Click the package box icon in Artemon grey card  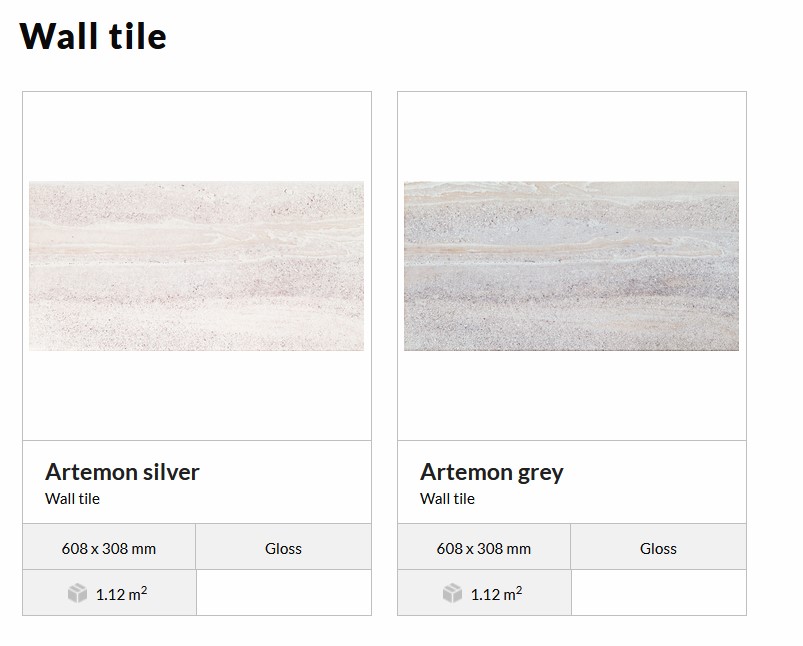(452, 594)
